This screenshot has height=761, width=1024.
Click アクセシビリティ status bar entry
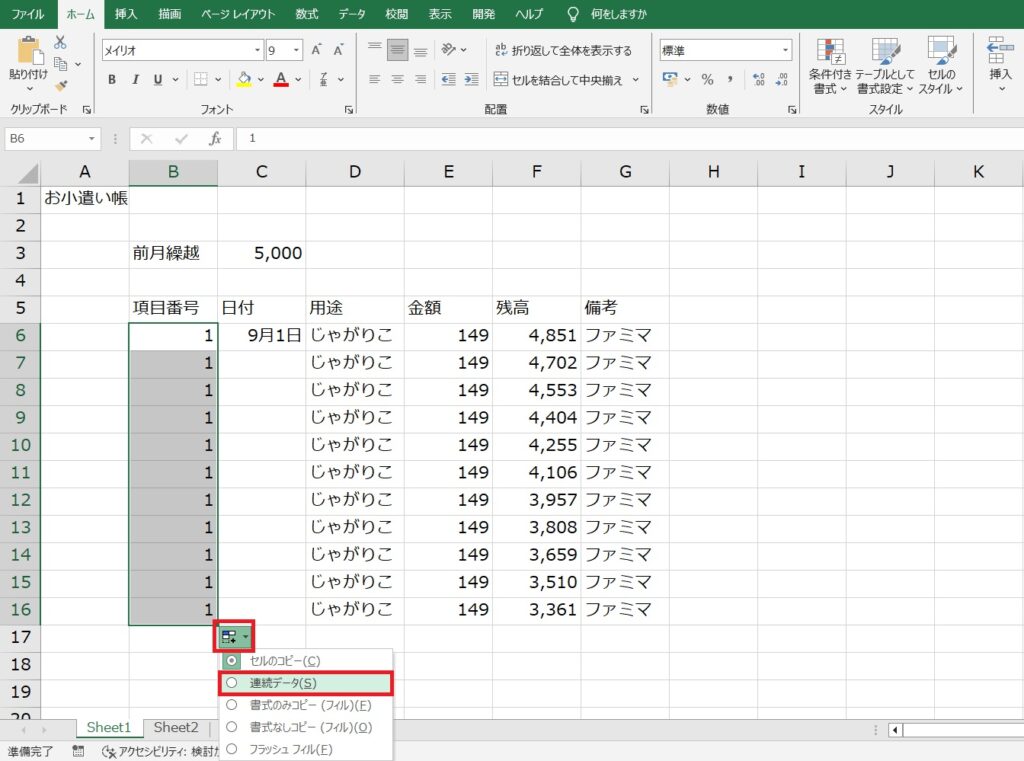tap(161, 751)
